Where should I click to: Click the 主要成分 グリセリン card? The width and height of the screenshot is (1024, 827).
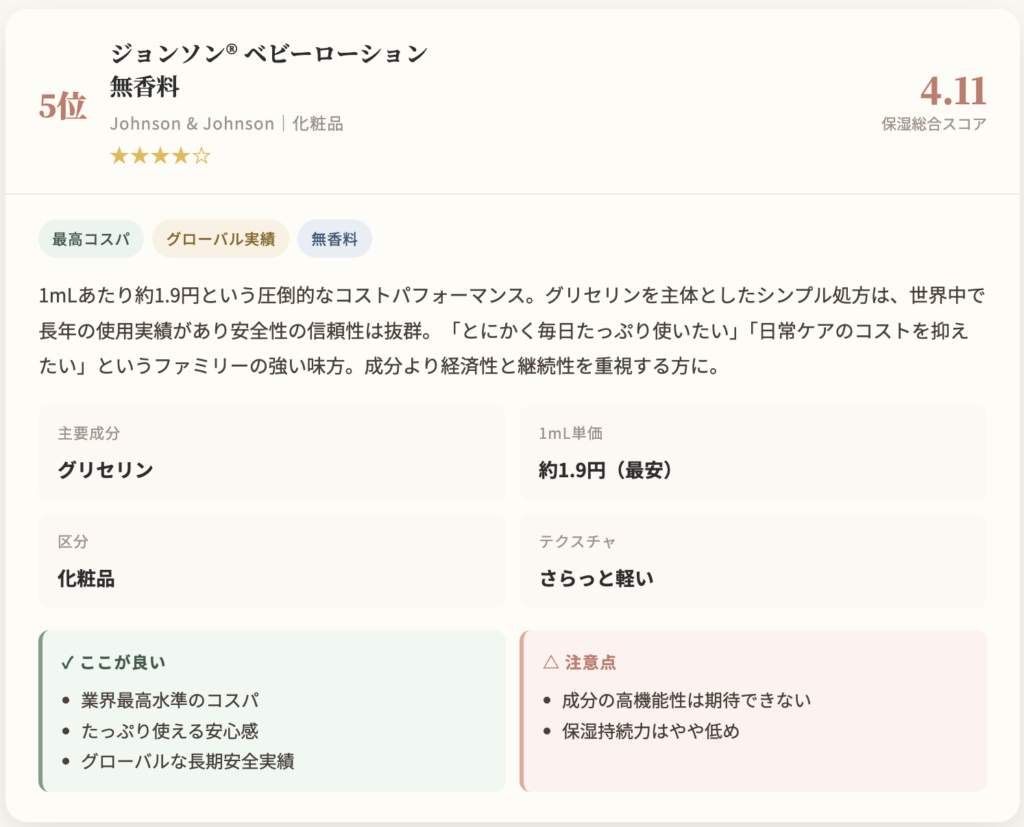tap(271, 452)
